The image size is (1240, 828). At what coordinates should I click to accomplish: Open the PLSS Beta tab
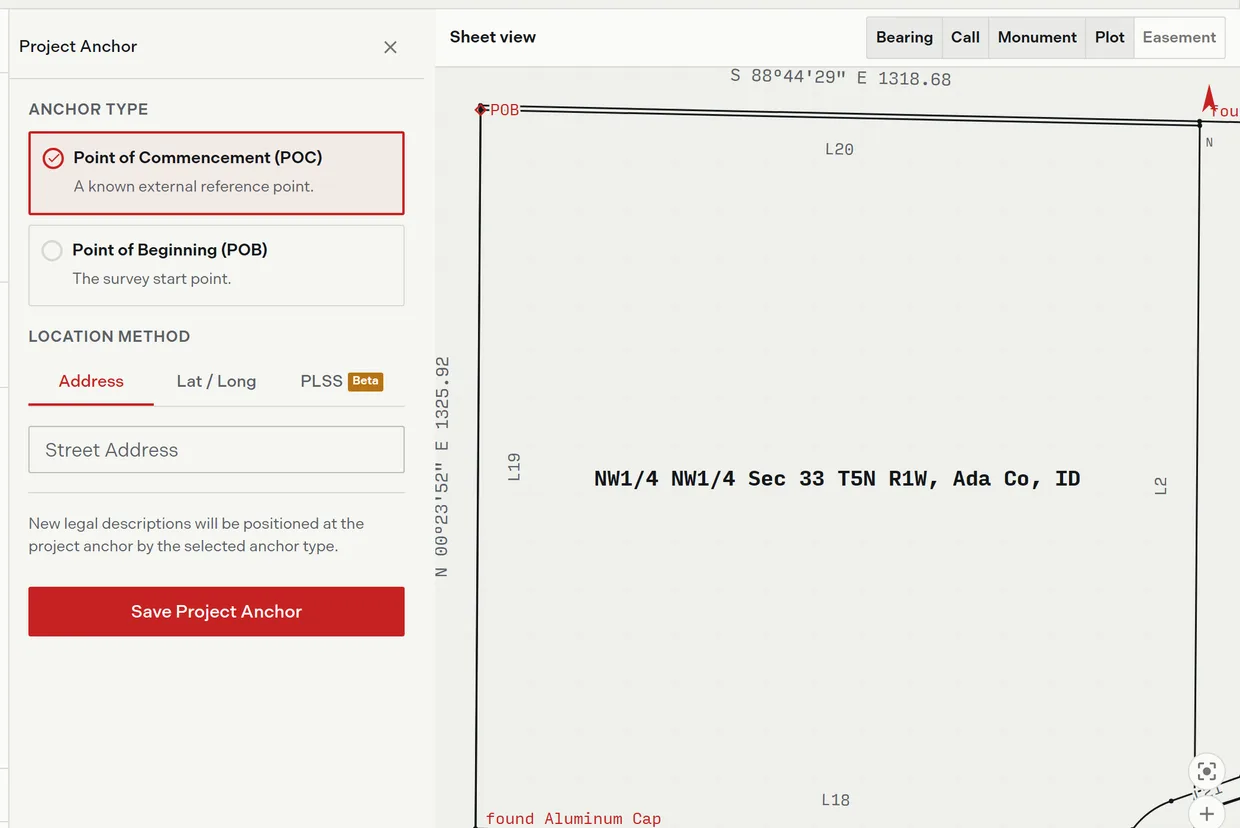(x=341, y=381)
